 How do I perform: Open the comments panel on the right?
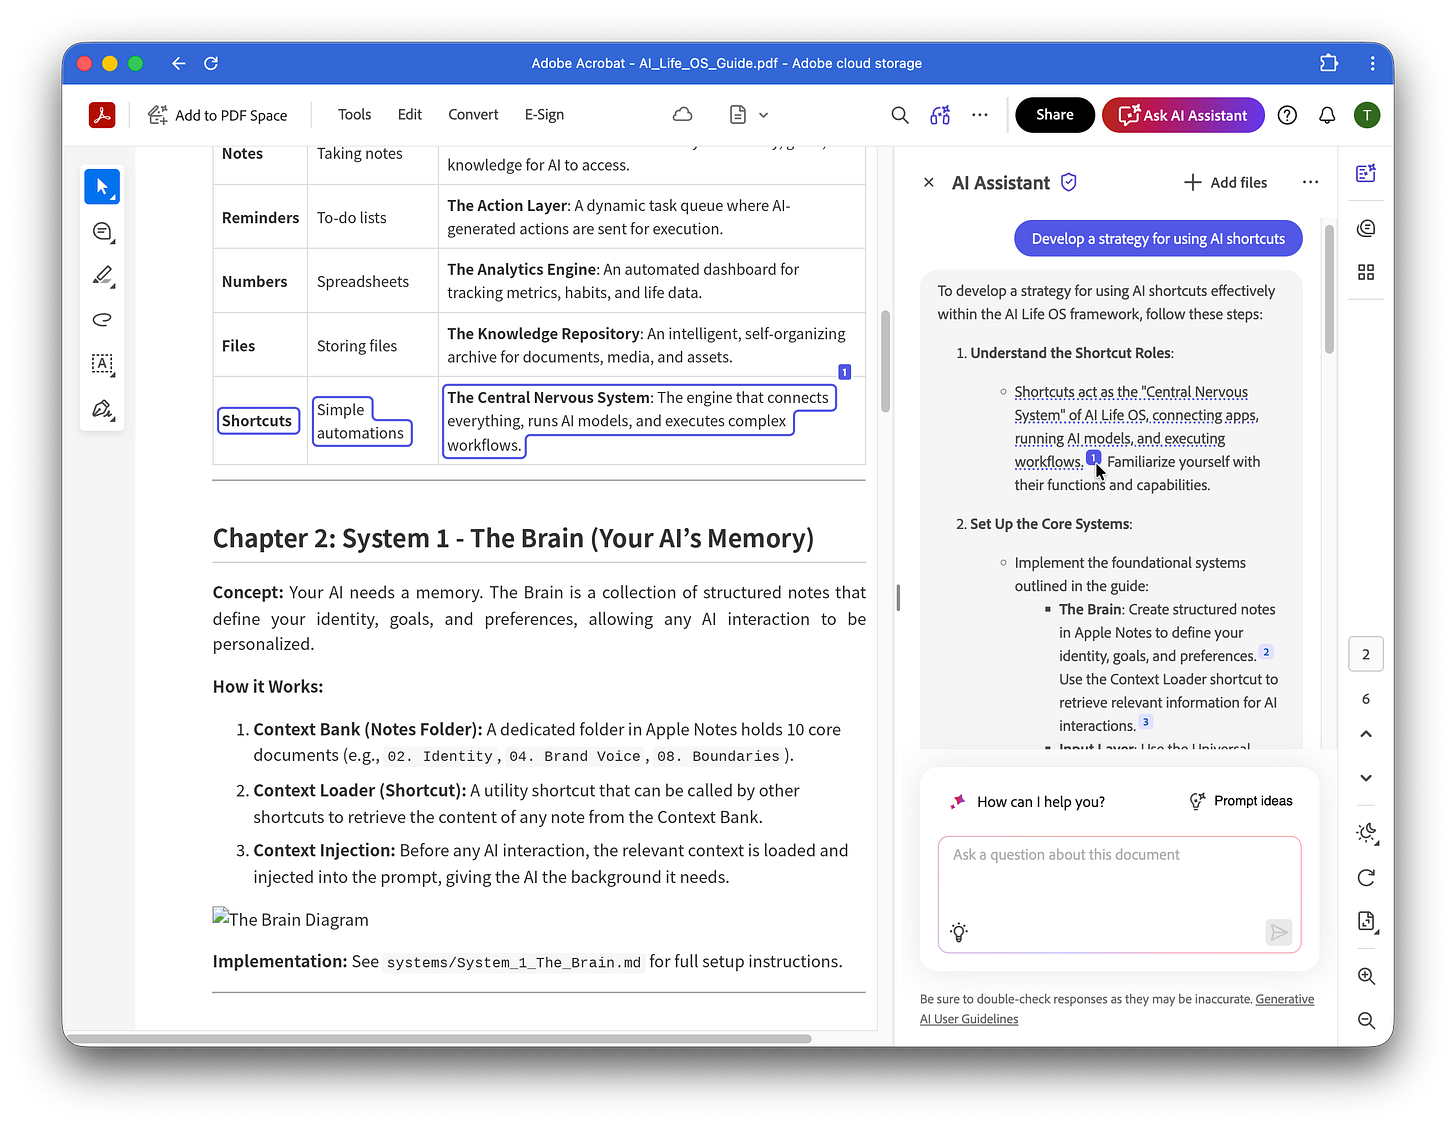click(1365, 227)
